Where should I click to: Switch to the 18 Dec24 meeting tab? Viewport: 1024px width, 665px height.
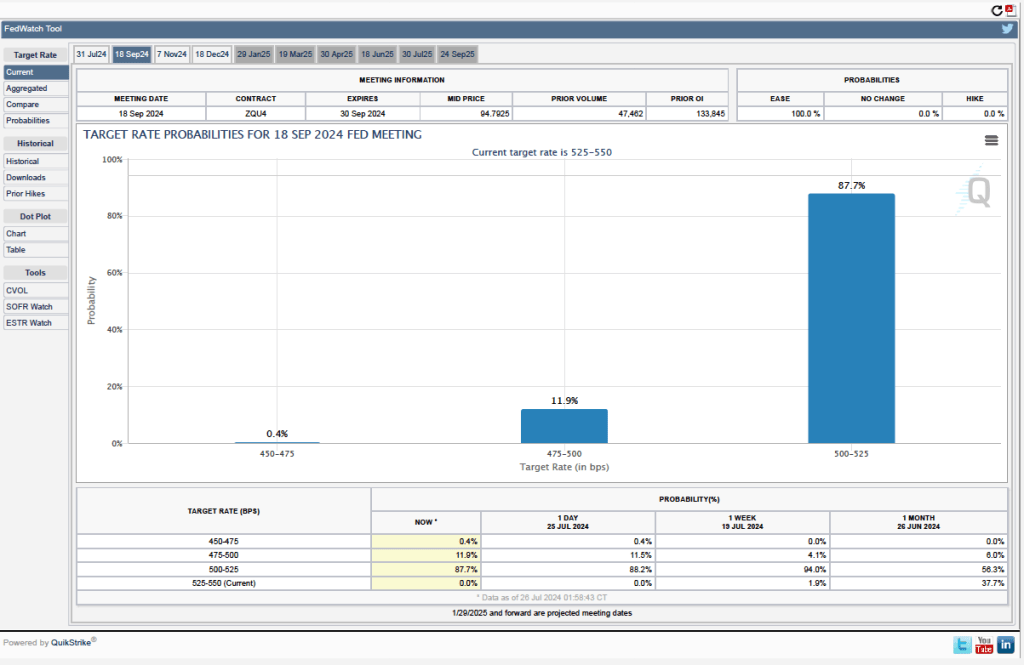pos(212,54)
